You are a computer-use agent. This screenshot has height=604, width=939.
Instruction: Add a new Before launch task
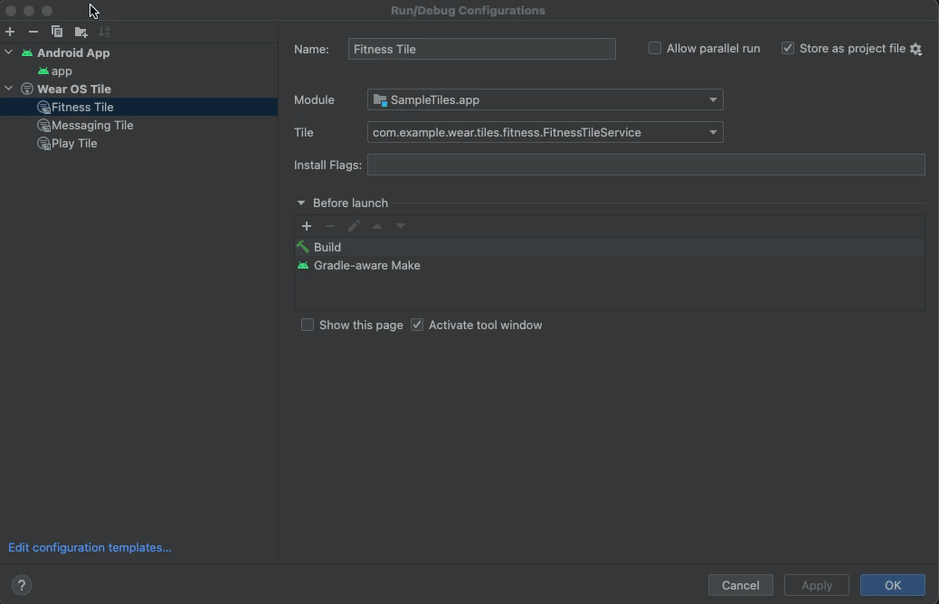307,226
